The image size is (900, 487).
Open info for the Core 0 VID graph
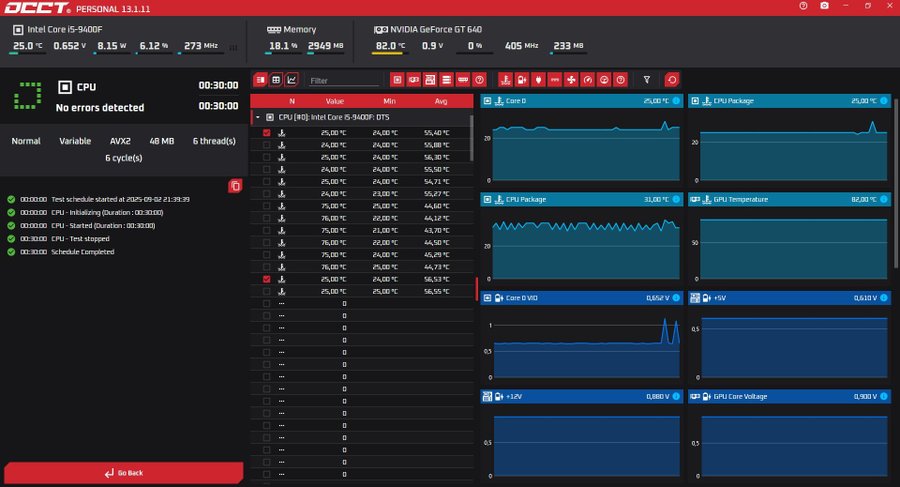click(x=676, y=298)
